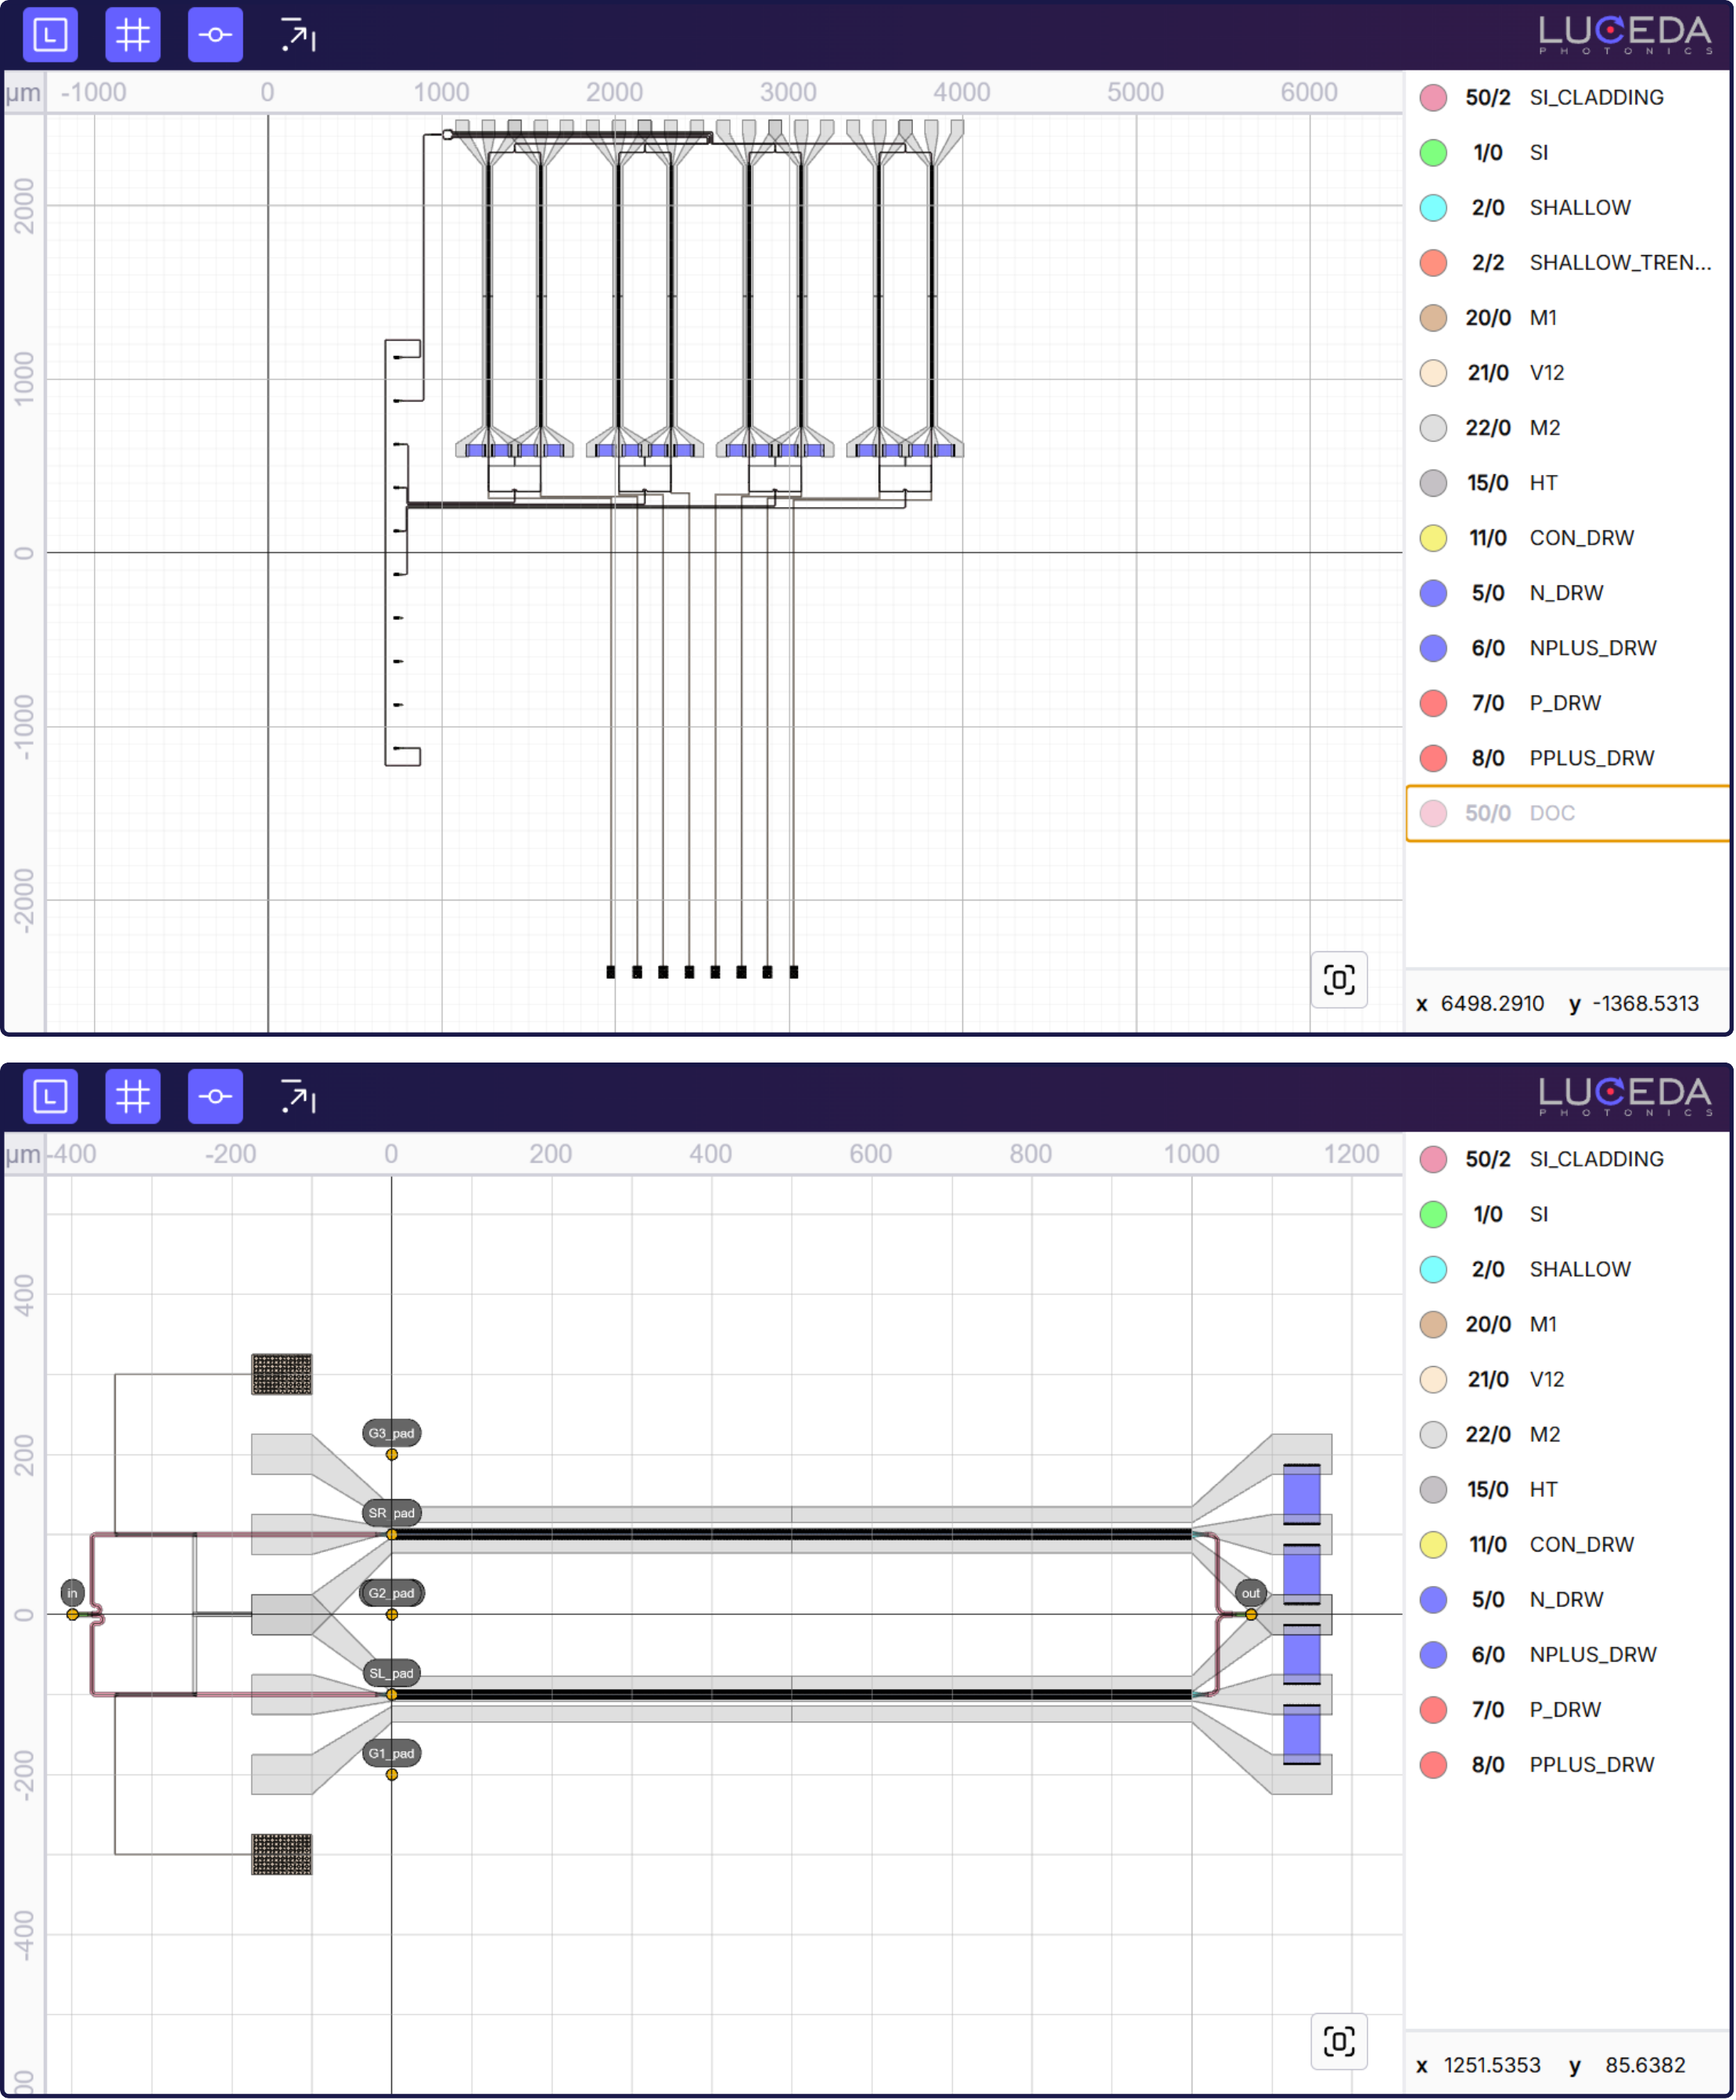Toggle the layers panel icon in top viewer
This screenshot has width=1736, height=2100.
tap(50, 35)
